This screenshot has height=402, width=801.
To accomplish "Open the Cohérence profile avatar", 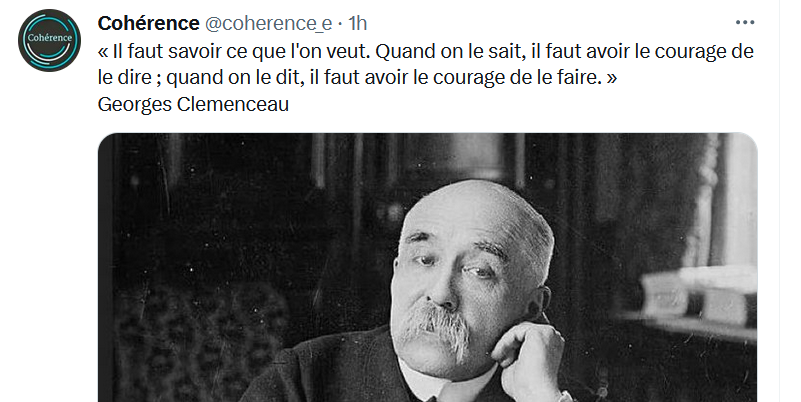I will coord(49,40).
